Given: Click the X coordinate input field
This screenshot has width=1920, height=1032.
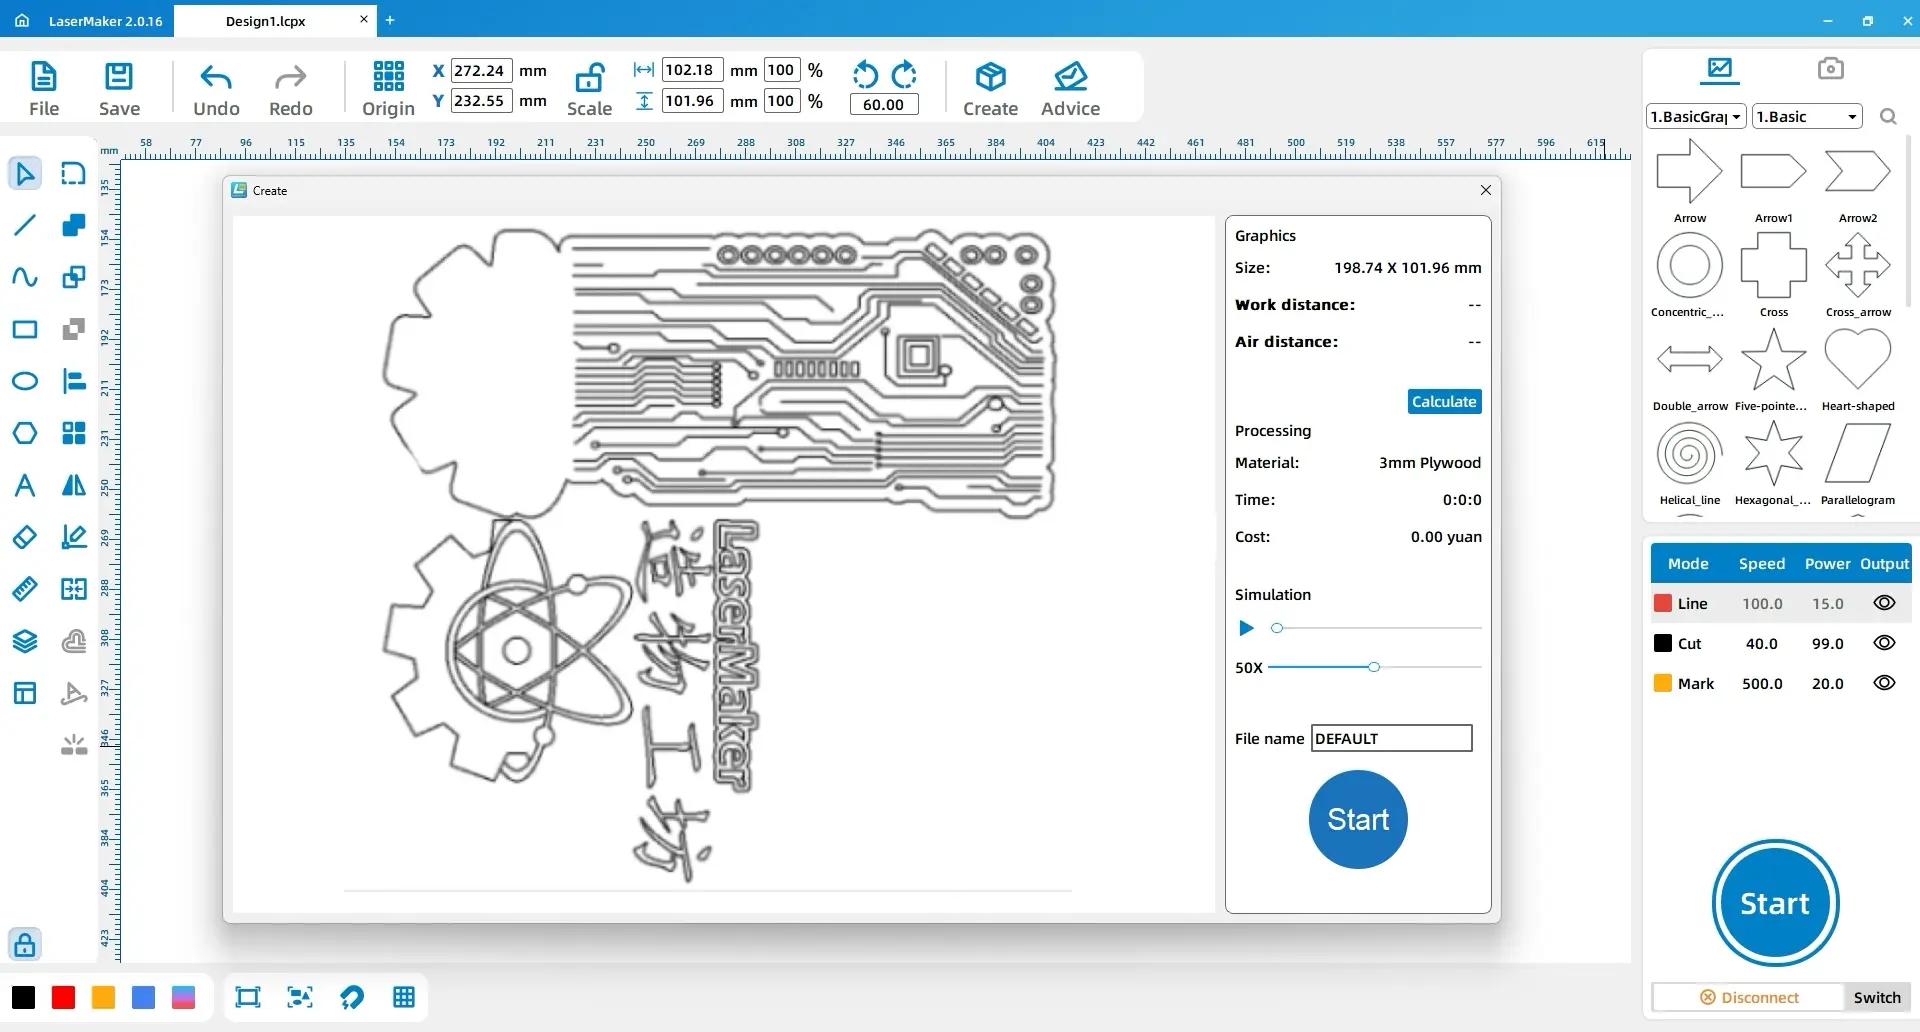Looking at the screenshot, I should pyautogui.click(x=481, y=70).
